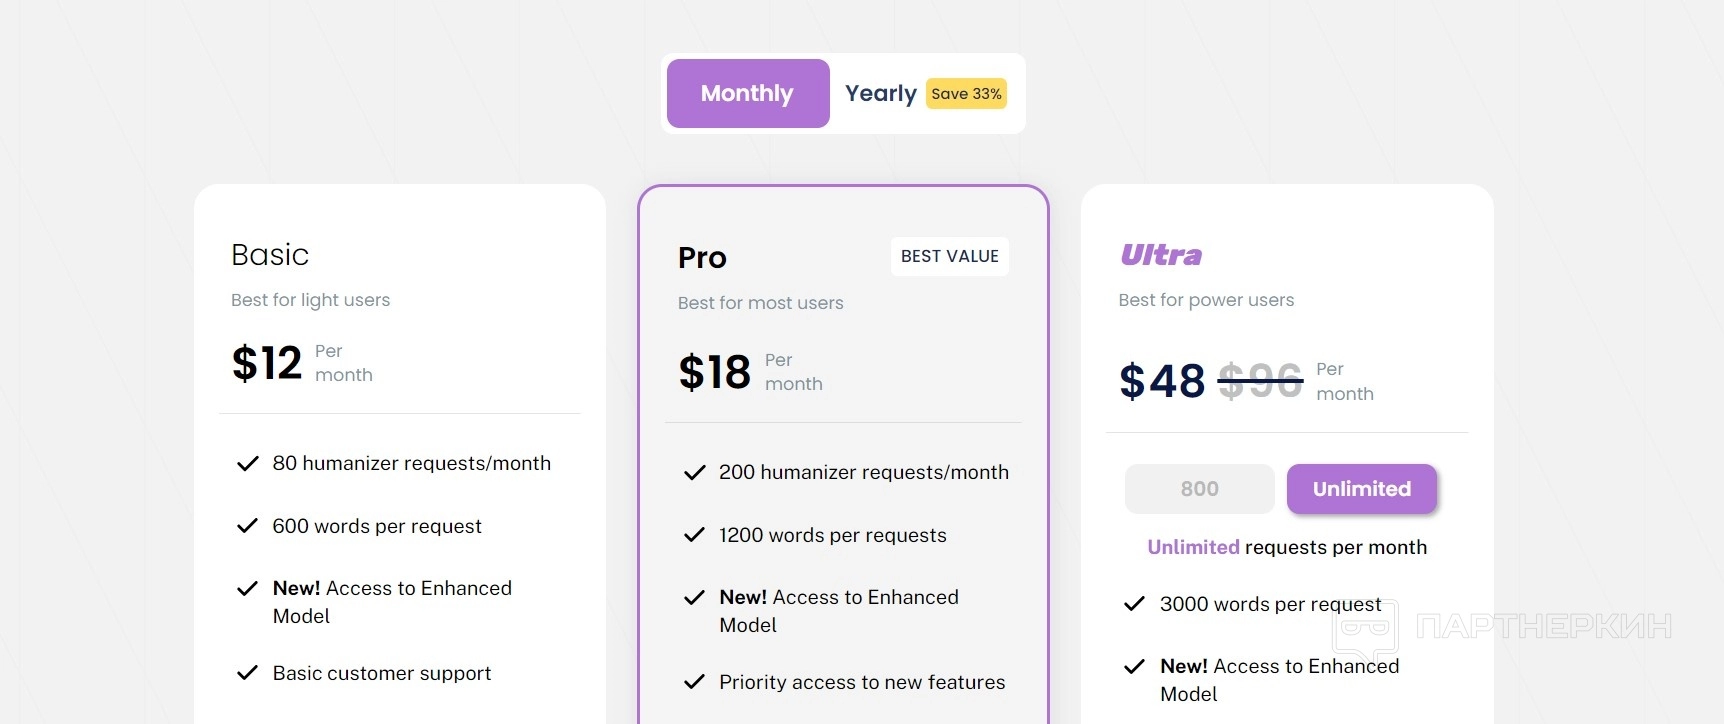Image resolution: width=1724 pixels, height=724 pixels.
Task: Select the 800 requests option
Action: (1199, 489)
